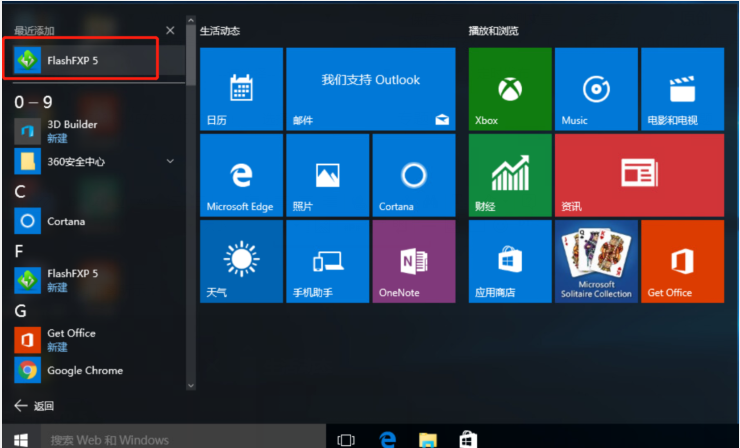Click the 生活动态 group heading
Image resolution: width=740 pixels, height=448 pixels.
220,31
